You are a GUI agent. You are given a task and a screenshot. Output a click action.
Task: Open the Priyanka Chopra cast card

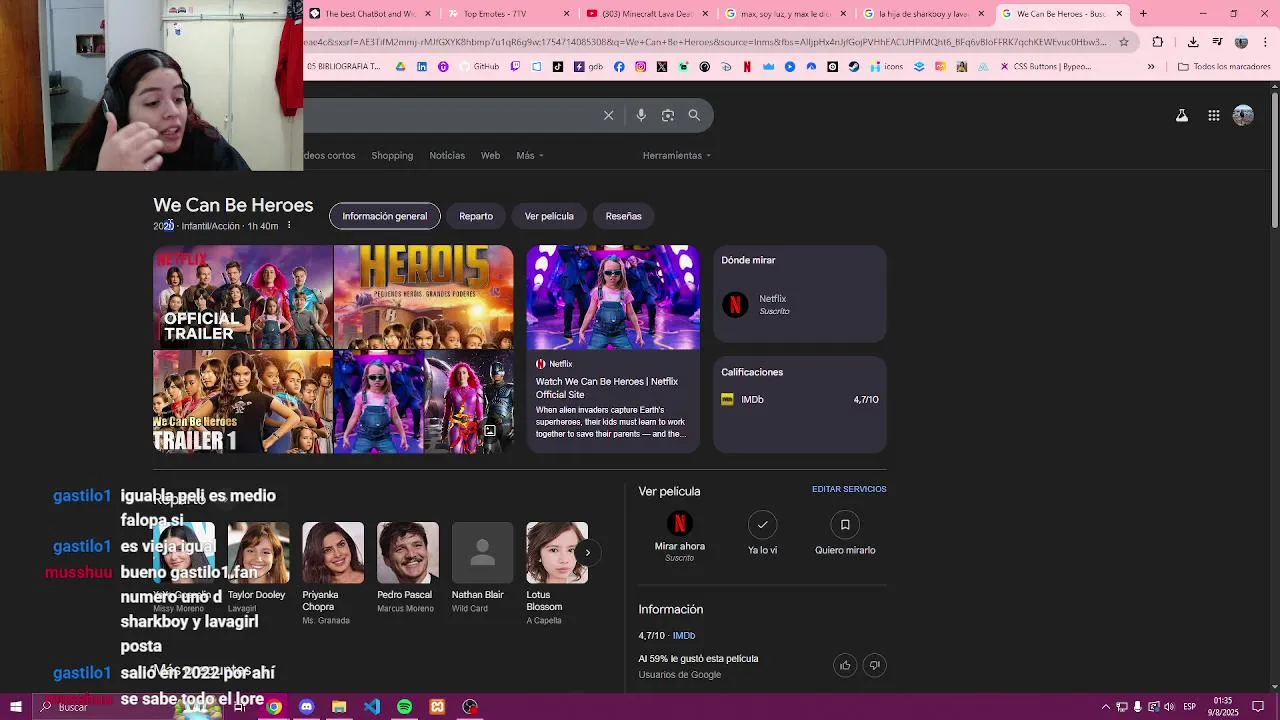332,573
